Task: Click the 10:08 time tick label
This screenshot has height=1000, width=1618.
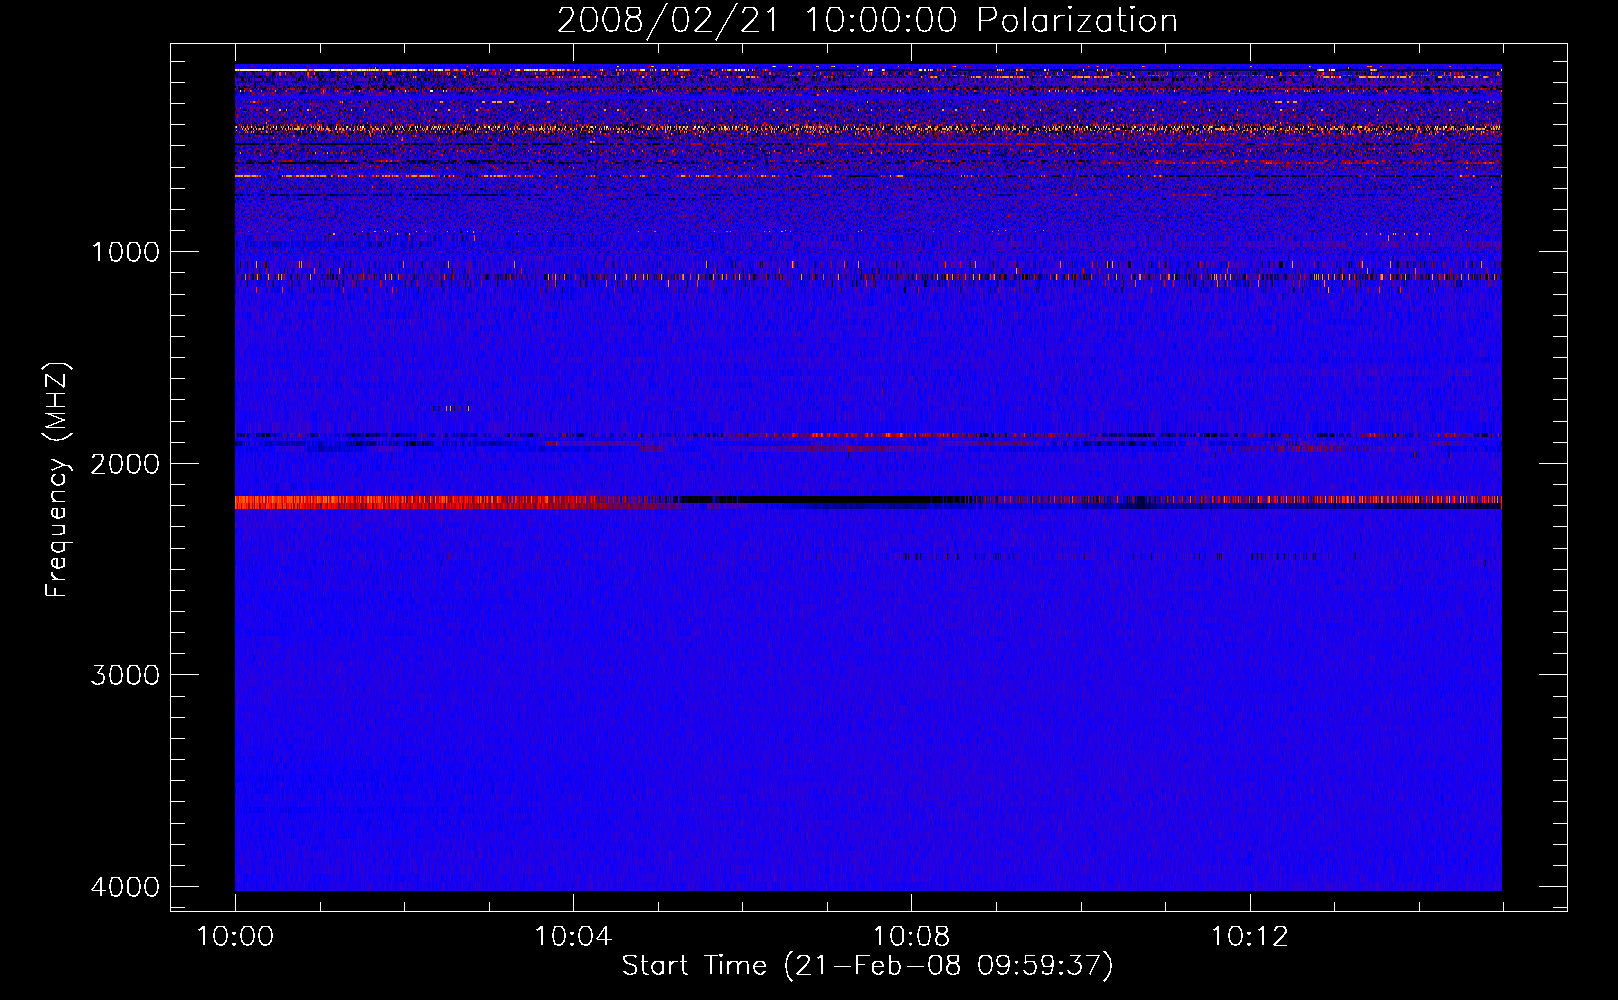Action: pos(911,937)
